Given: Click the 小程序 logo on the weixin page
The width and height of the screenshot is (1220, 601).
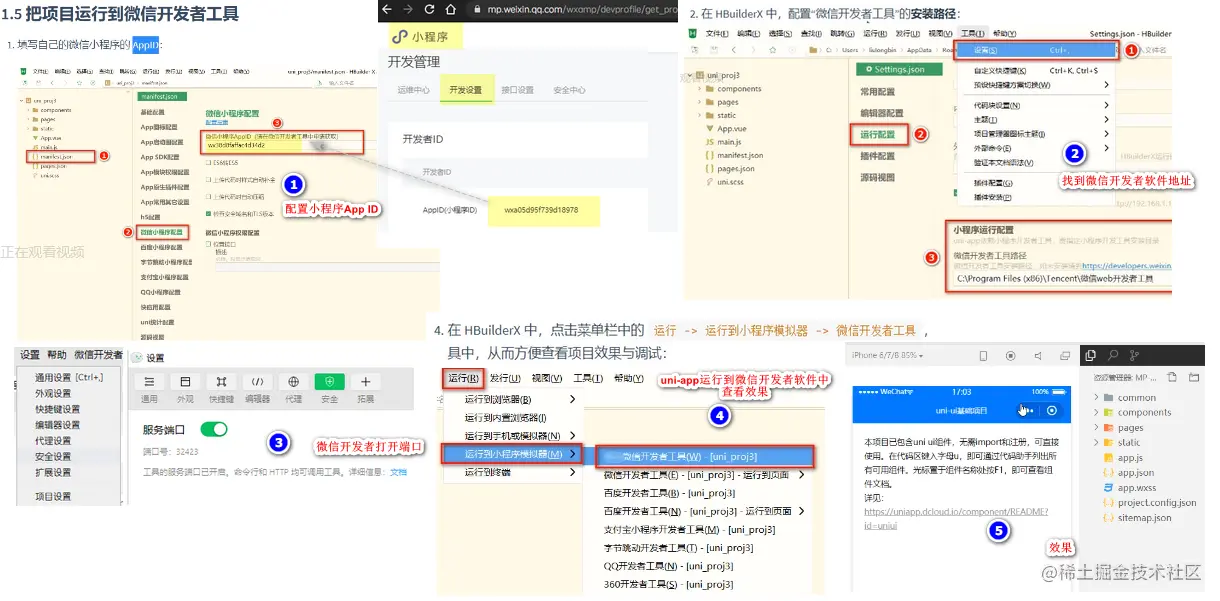Looking at the screenshot, I should pos(399,37).
